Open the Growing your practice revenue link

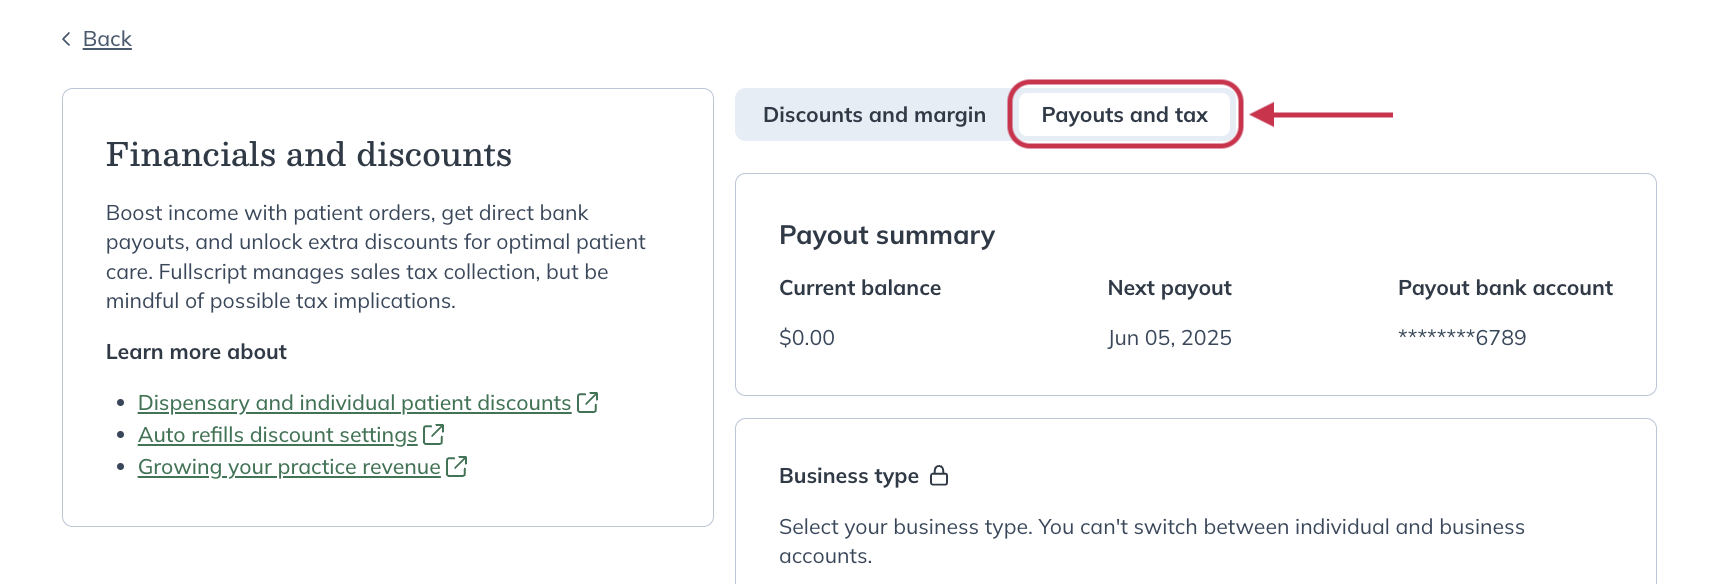click(x=288, y=466)
